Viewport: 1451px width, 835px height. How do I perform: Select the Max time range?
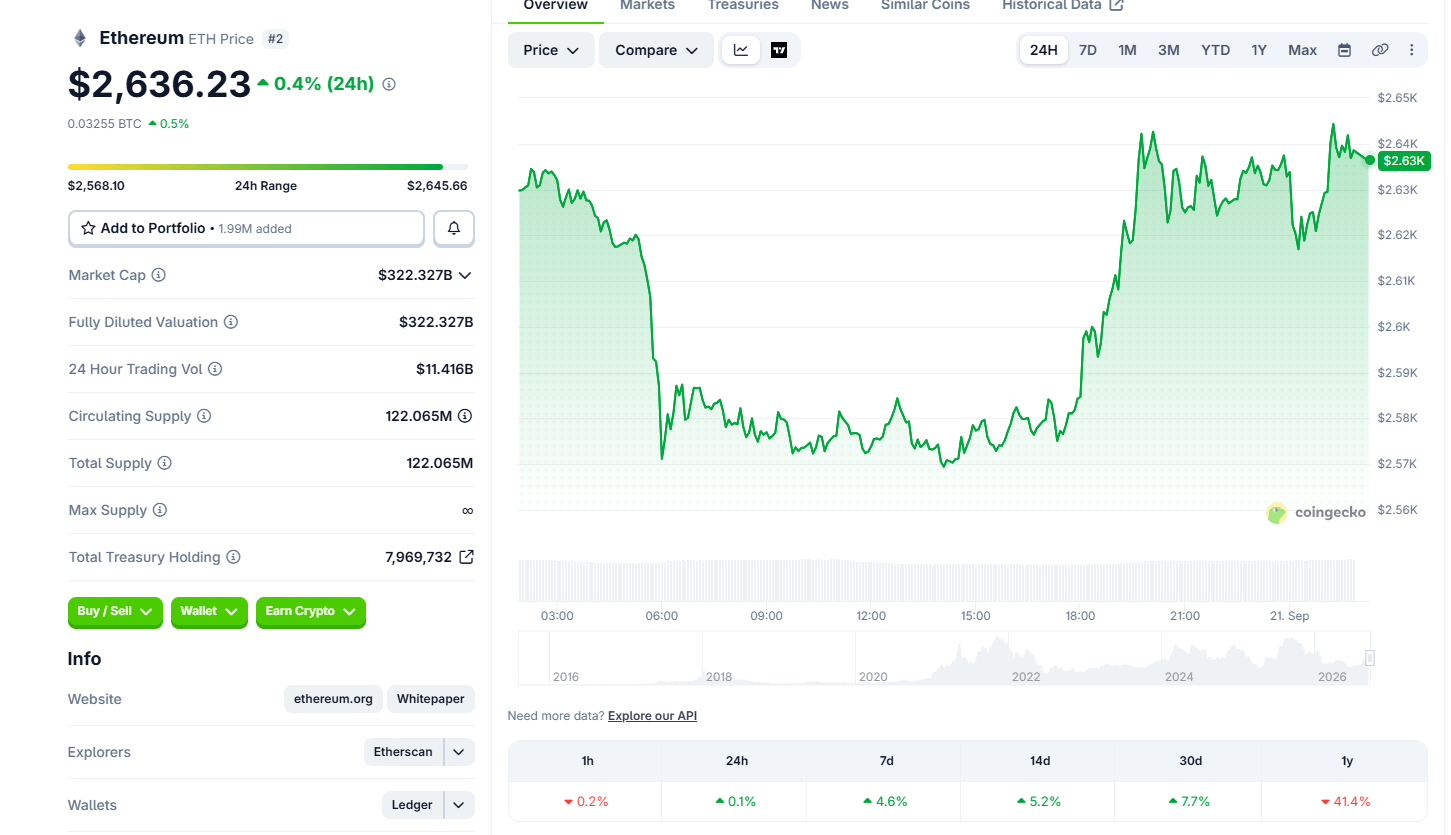(x=1303, y=50)
